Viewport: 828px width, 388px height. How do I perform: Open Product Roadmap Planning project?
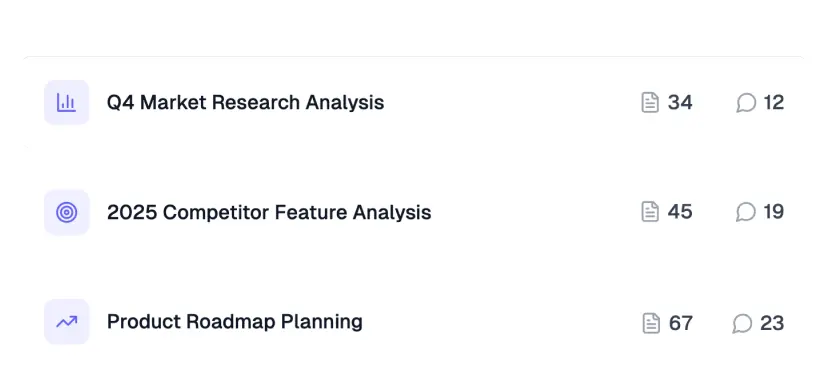tap(235, 321)
